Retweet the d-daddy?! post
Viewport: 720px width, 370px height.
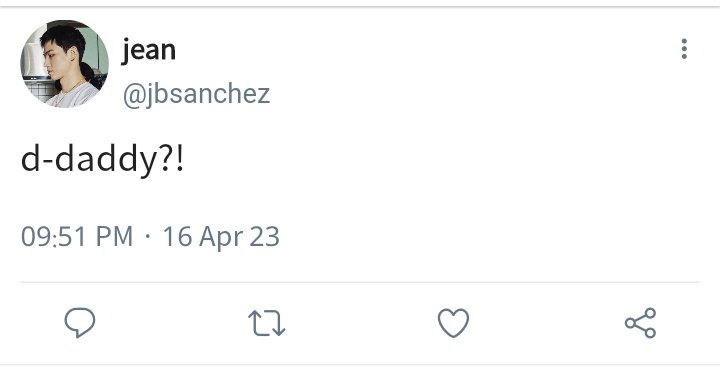(267, 323)
